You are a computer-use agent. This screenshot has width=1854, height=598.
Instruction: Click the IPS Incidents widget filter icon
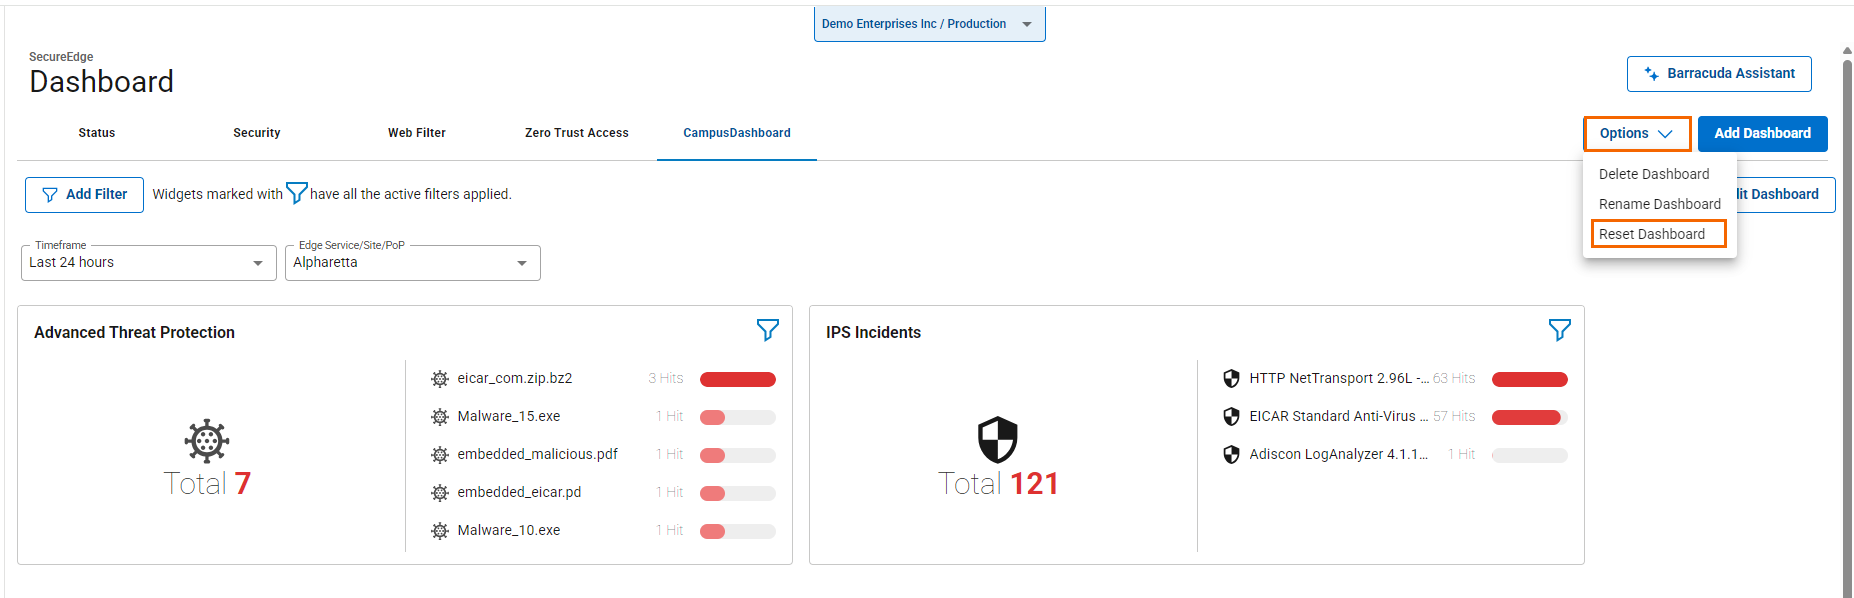pyautogui.click(x=1559, y=330)
